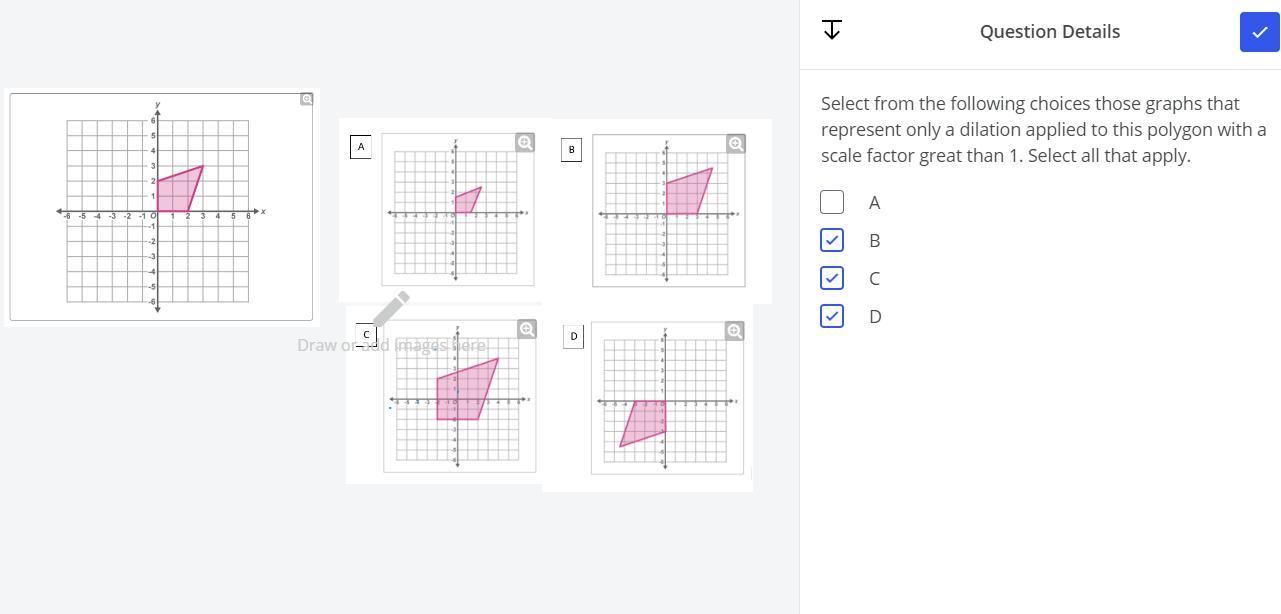Enlarge graph D with zoom icon
The image size is (1281, 614).
coord(735,331)
